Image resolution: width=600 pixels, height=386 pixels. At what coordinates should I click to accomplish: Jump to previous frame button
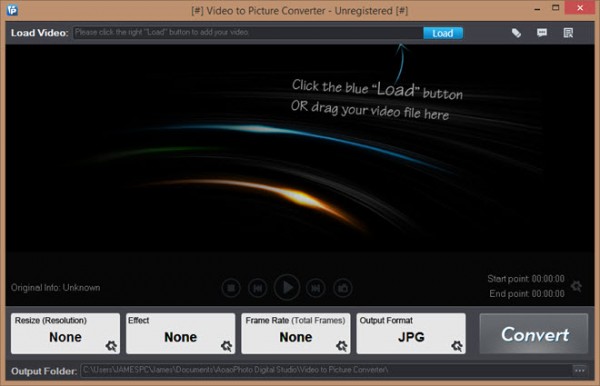click(x=258, y=288)
